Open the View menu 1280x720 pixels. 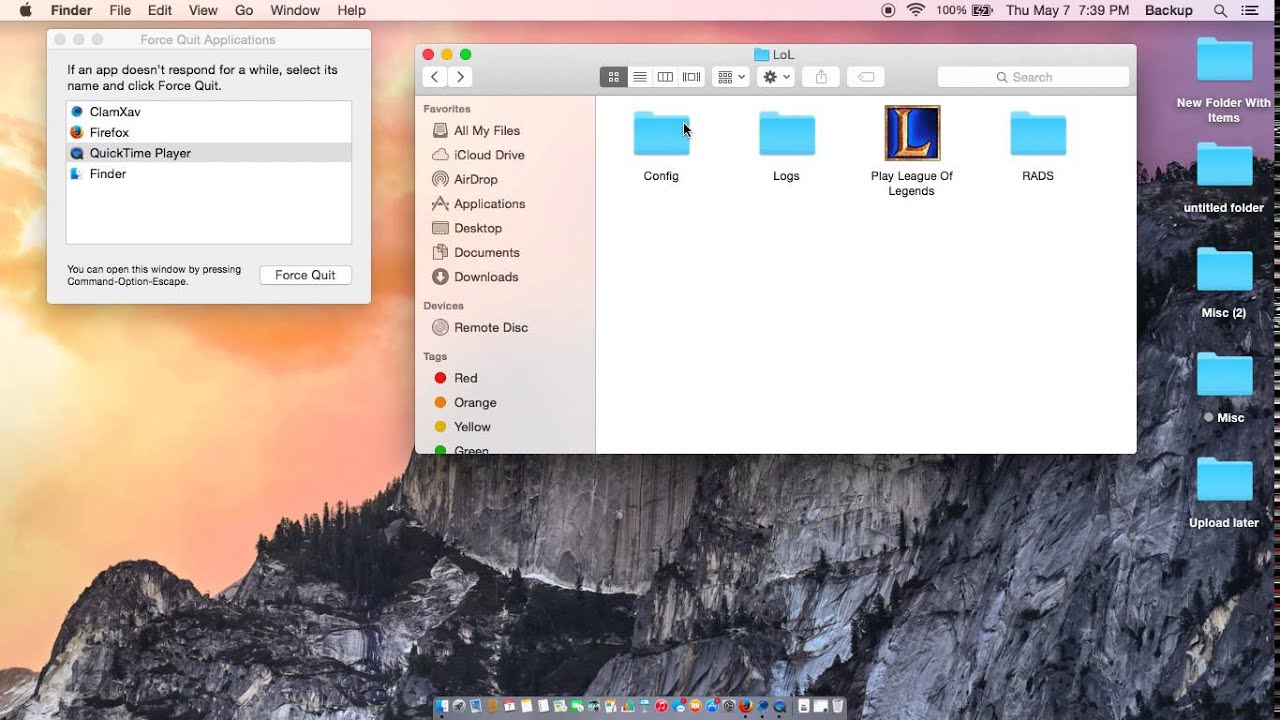203,10
